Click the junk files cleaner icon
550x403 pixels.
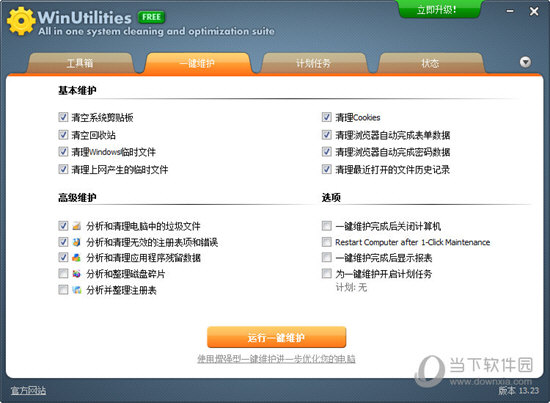pos(76,226)
